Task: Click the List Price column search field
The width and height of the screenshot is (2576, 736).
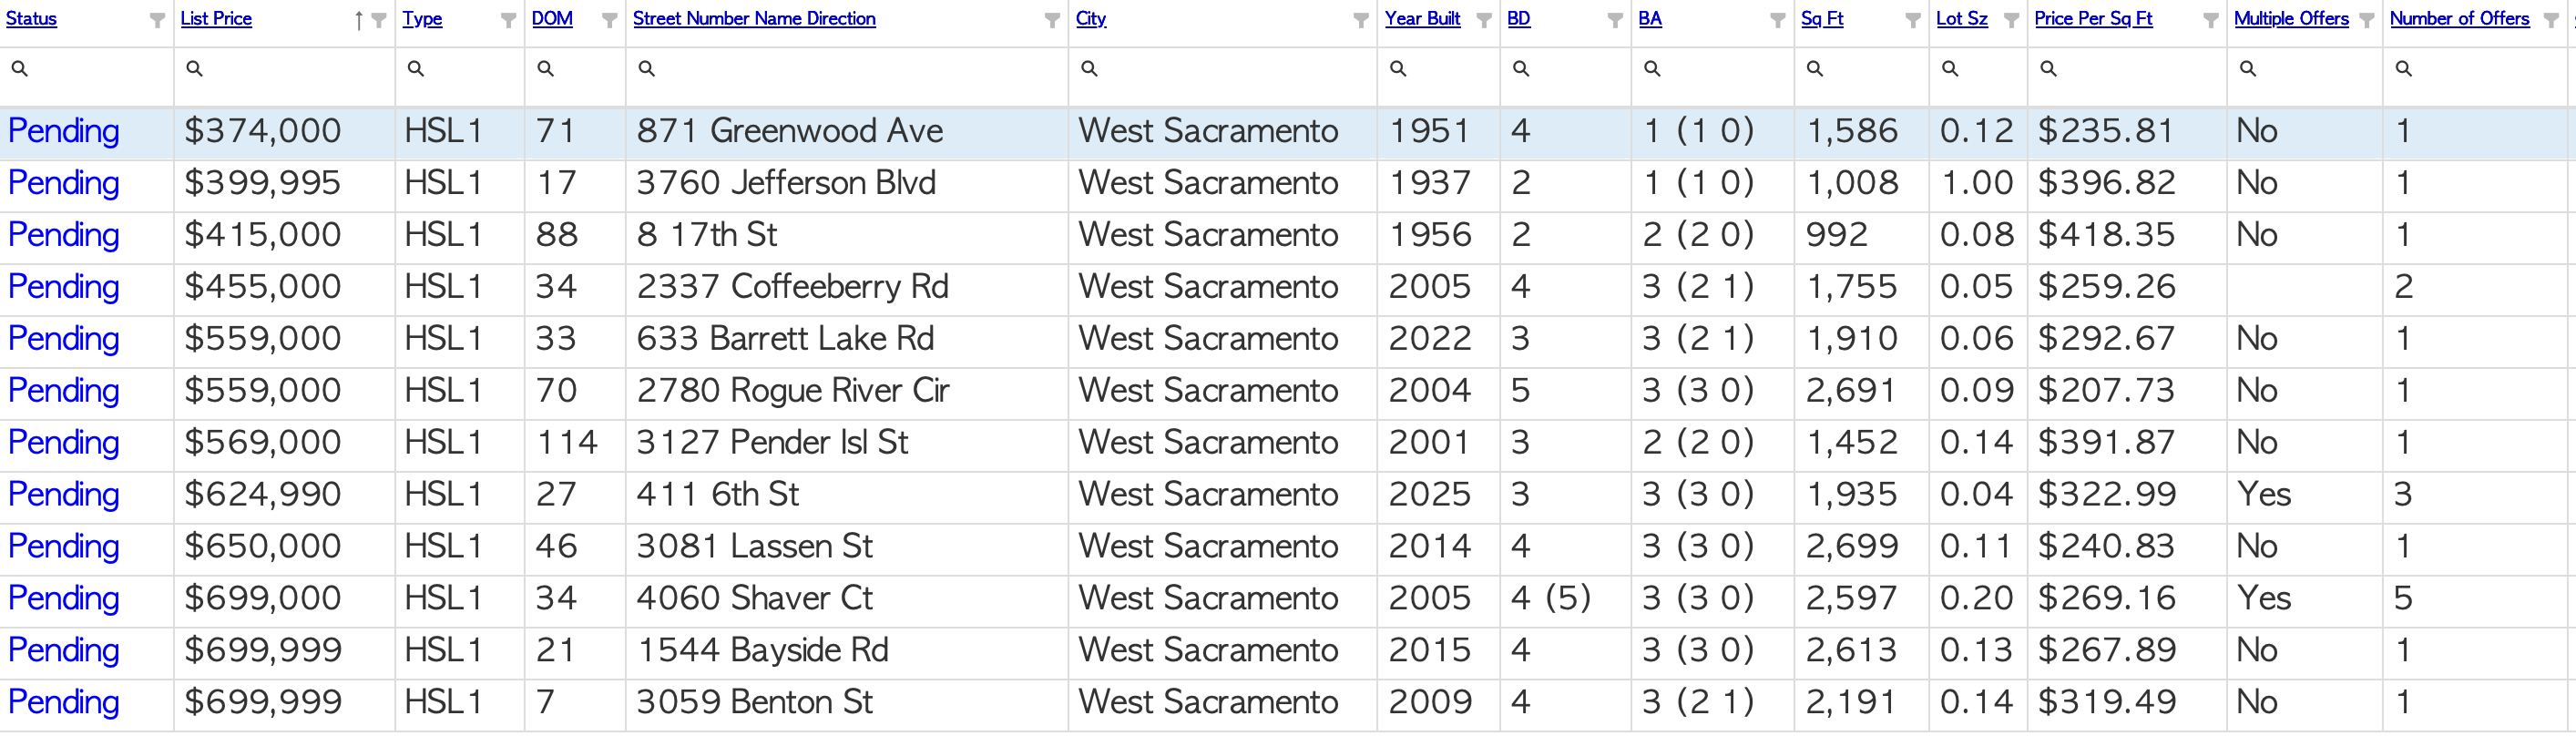Action: click(285, 69)
